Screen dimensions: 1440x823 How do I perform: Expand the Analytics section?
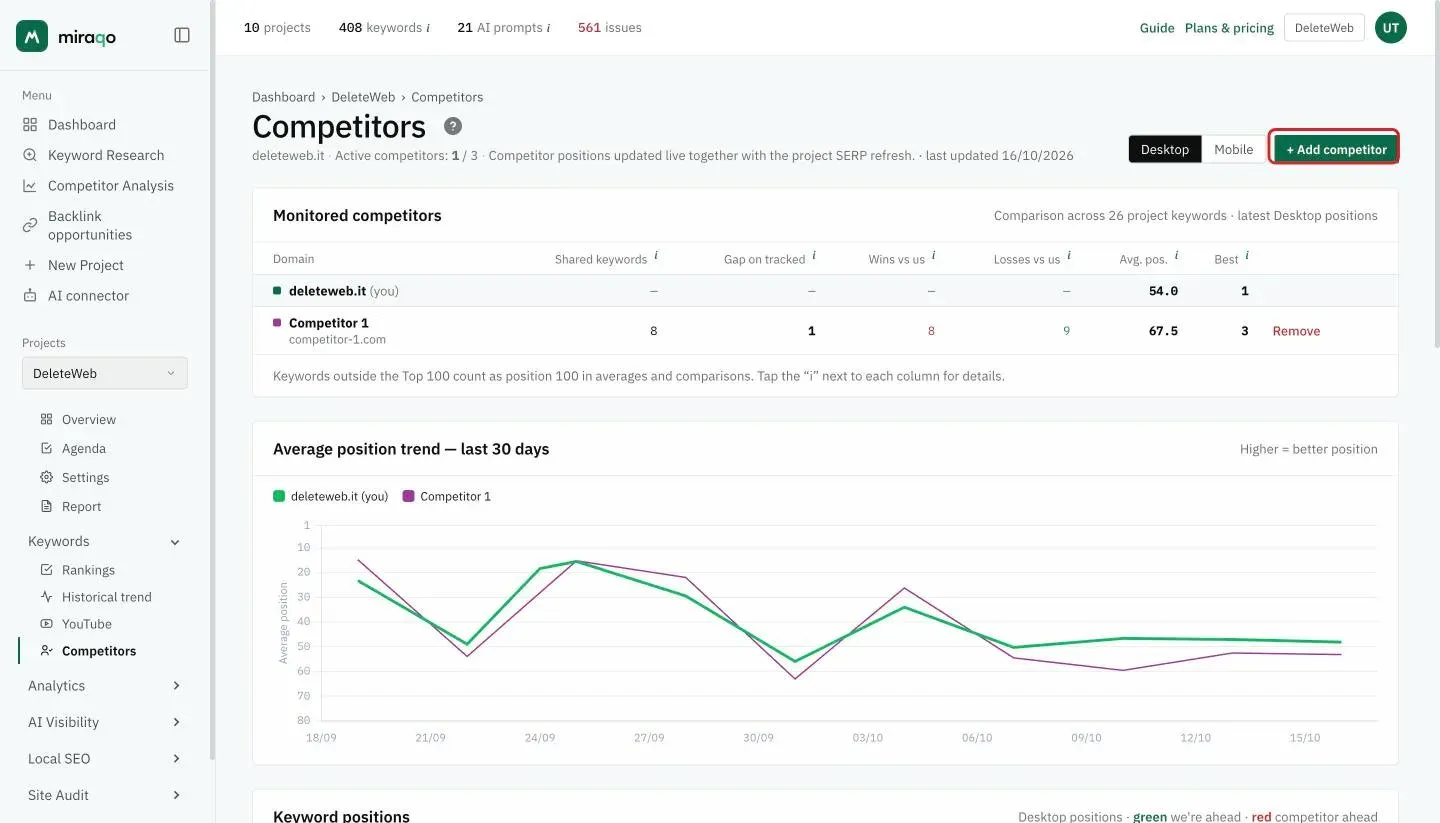[105, 686]
